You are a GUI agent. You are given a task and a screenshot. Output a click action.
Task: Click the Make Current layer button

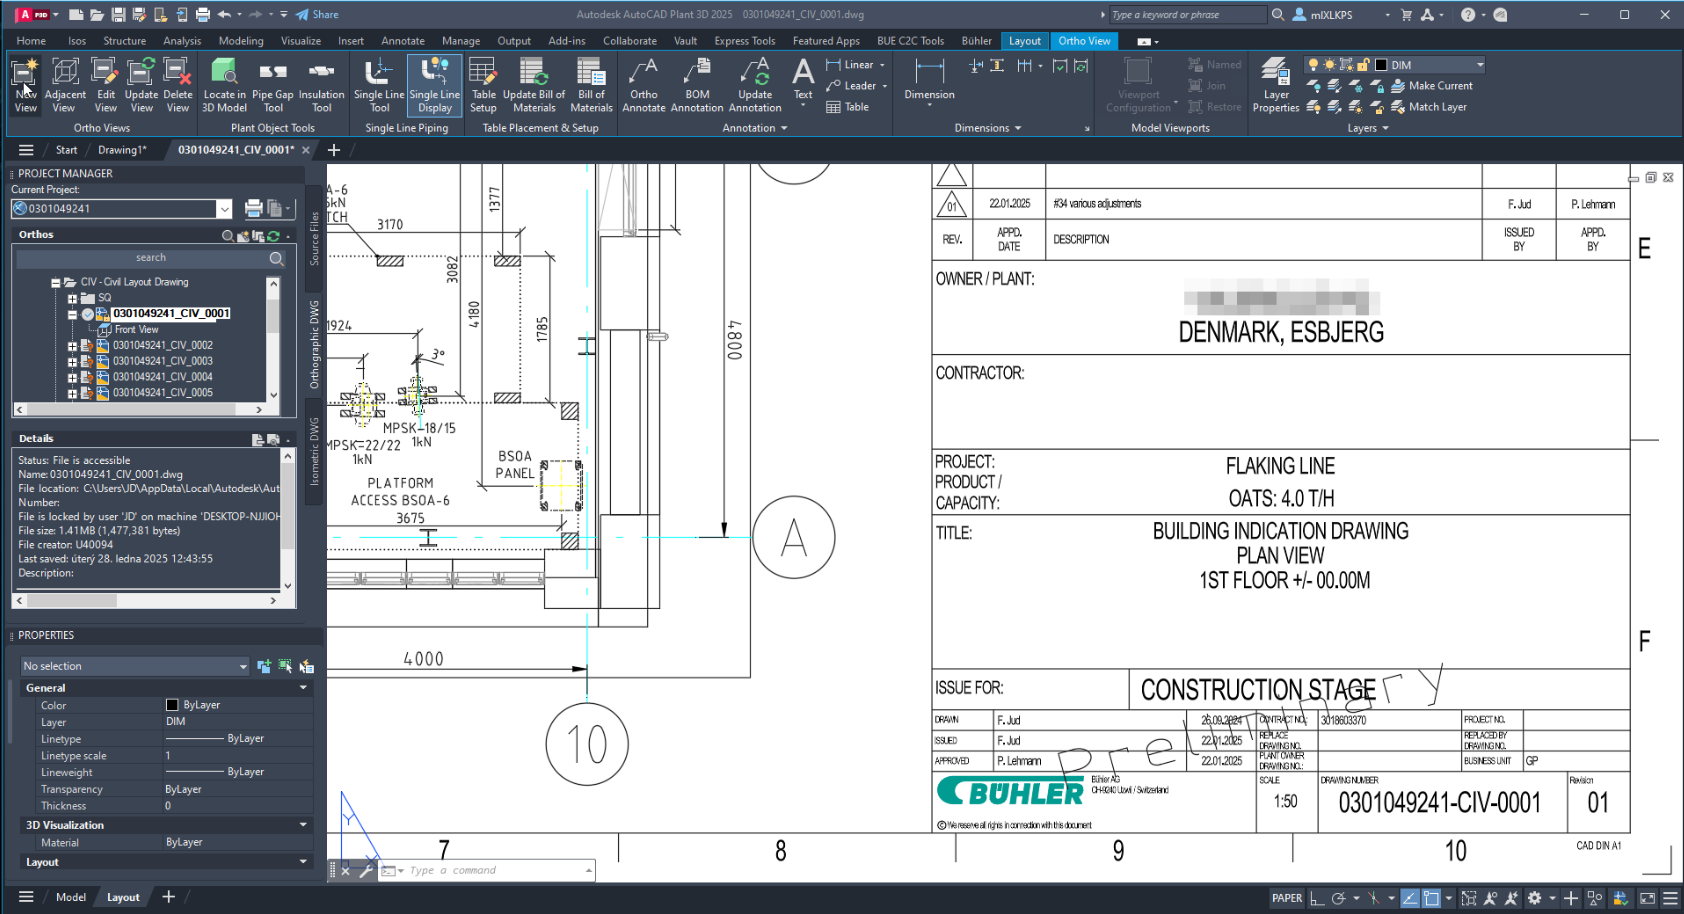tap(1431, 86)
